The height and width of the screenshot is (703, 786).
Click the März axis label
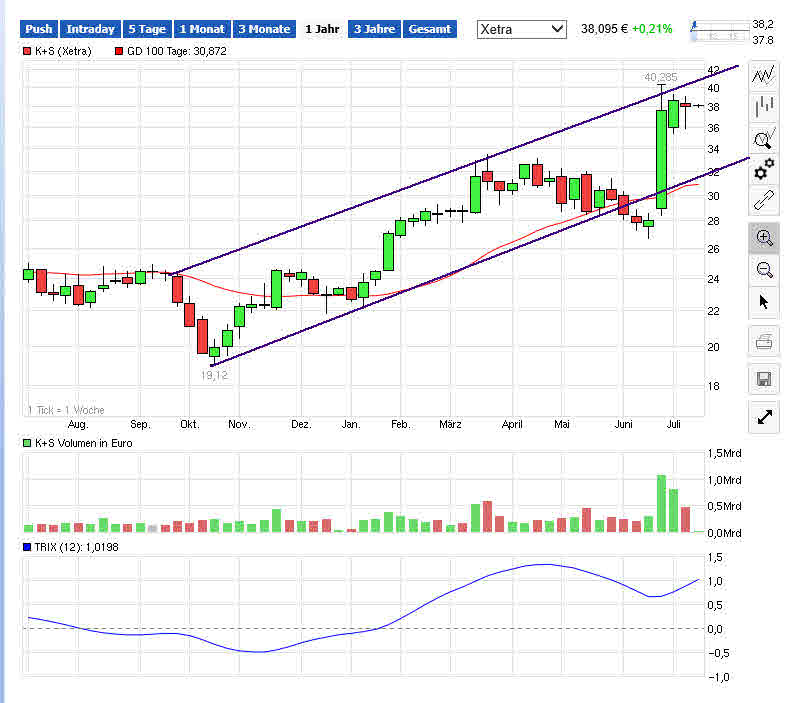pyautogui.click(x=450, y=424)
